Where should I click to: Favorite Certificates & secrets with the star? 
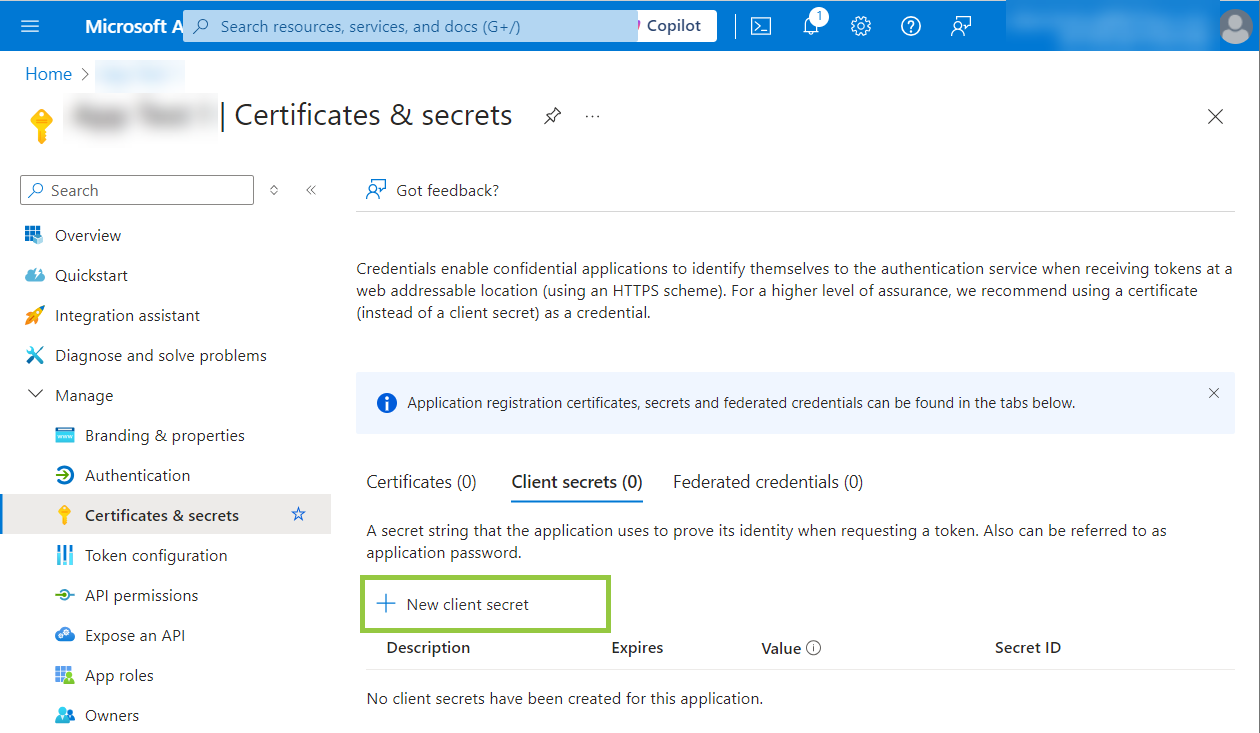tap(298, 515)
